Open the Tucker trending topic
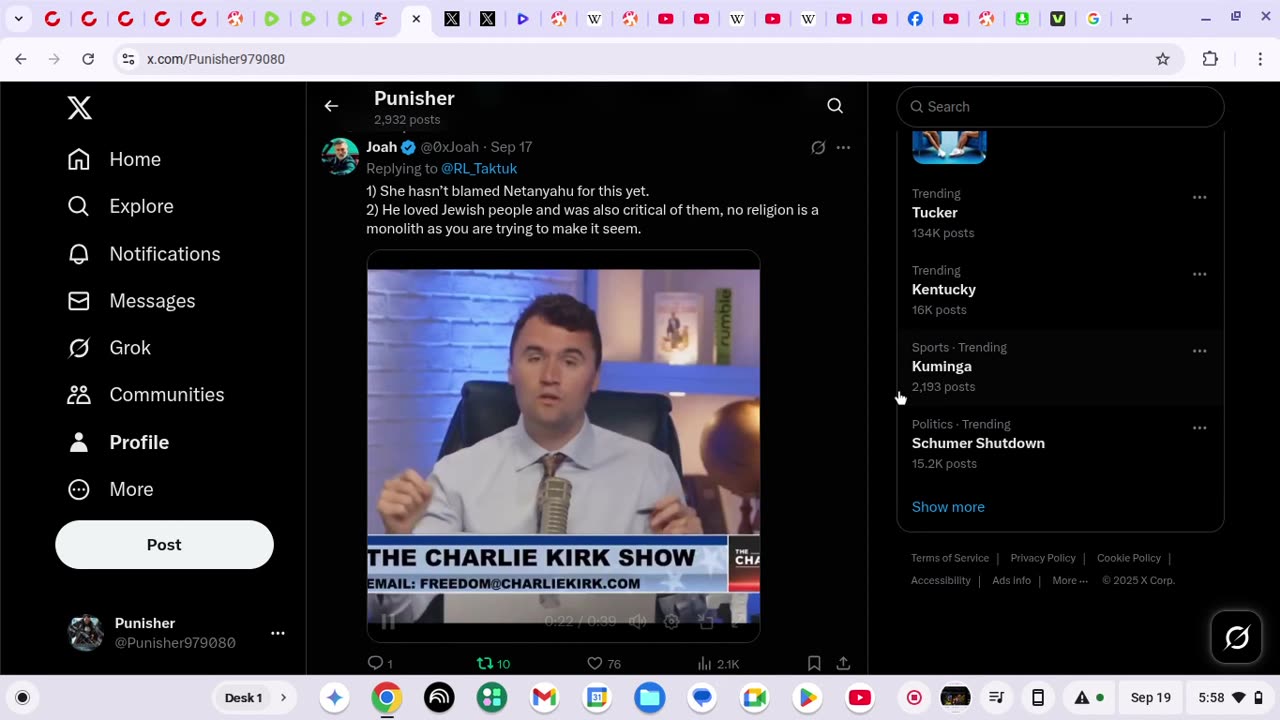Image resolution: width=1280 pixels, height=720 pixels. click(x=1060, y=213)
